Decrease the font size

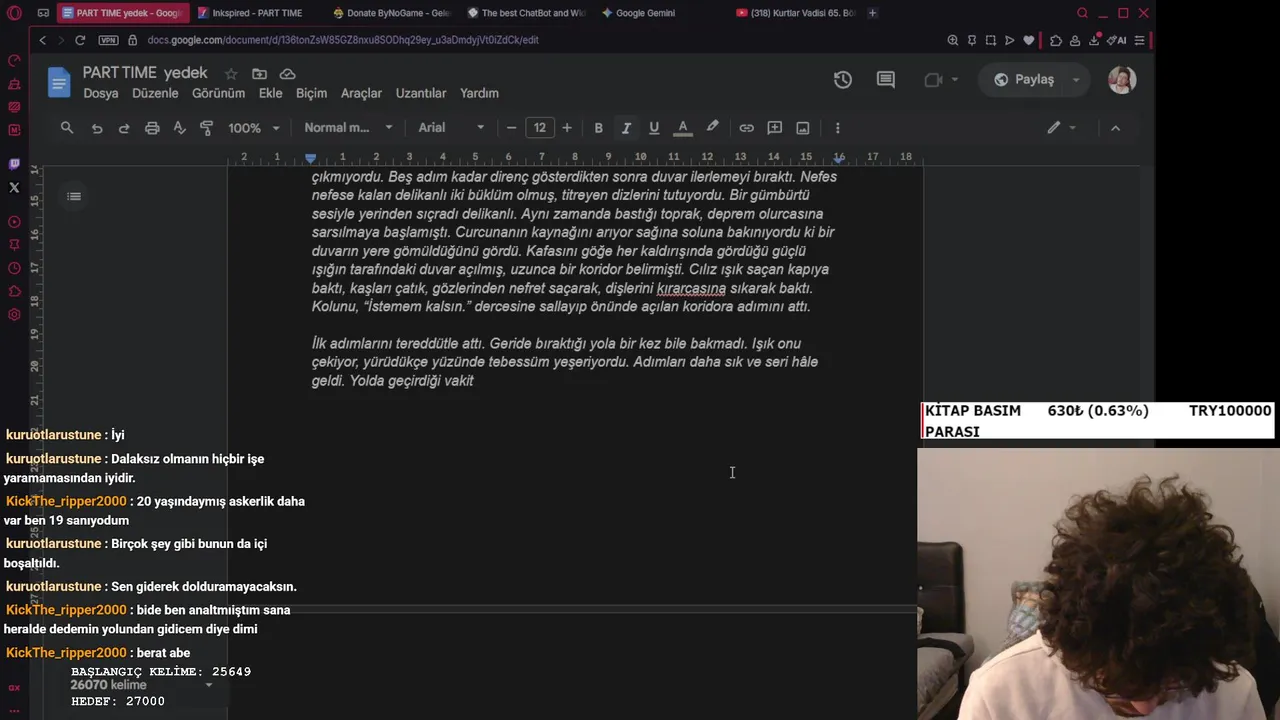pos(512,128)
